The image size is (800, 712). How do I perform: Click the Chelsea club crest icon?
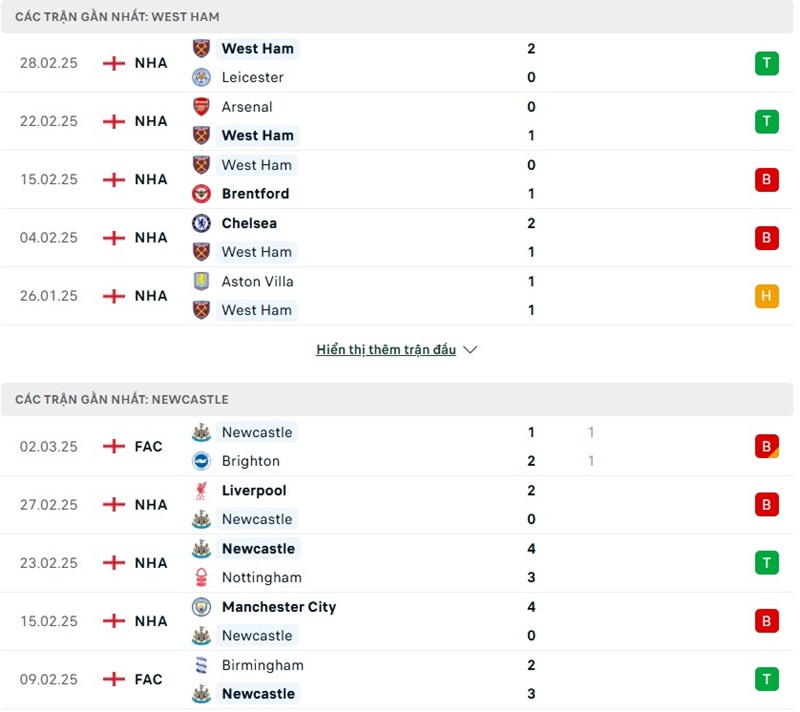point(202,223)
